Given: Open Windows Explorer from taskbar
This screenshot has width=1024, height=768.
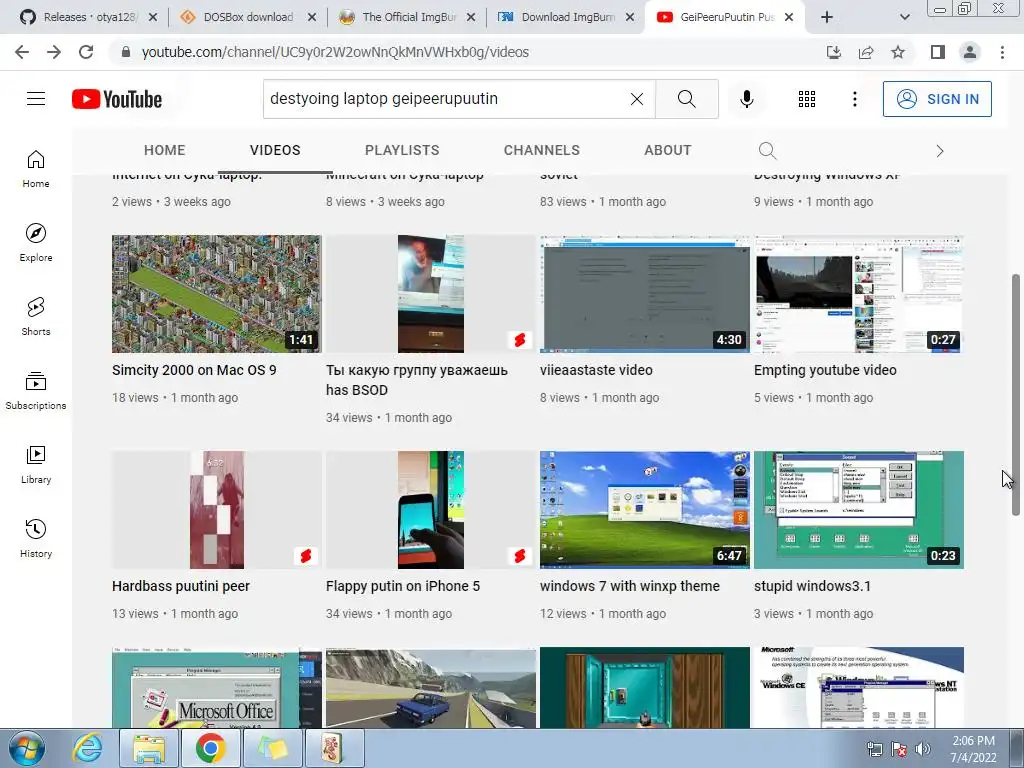Looking at the screenshot, I should [150, 749].
